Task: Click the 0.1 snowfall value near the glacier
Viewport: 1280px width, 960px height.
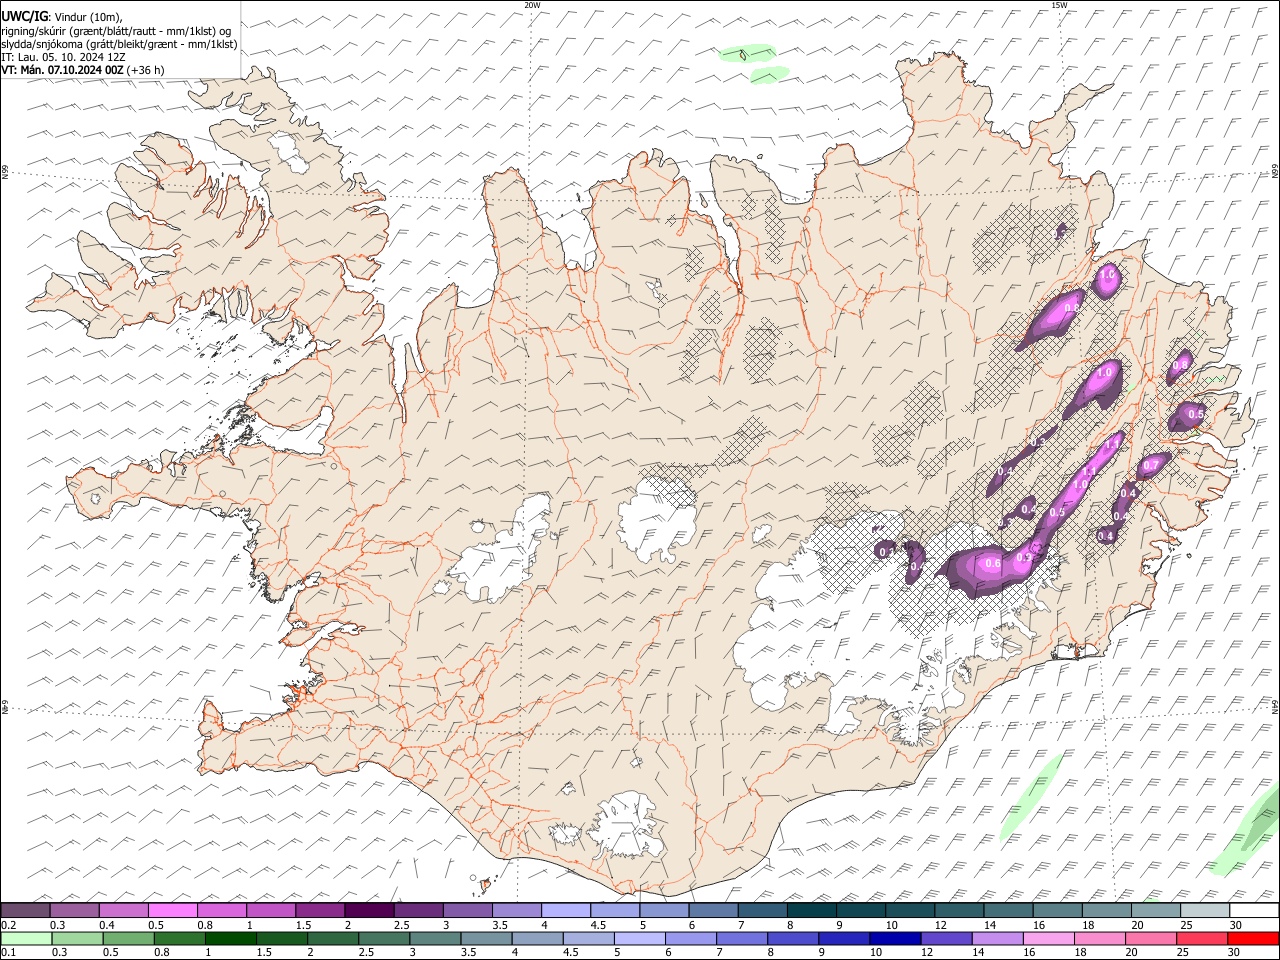Action: (x=886, y=551)
